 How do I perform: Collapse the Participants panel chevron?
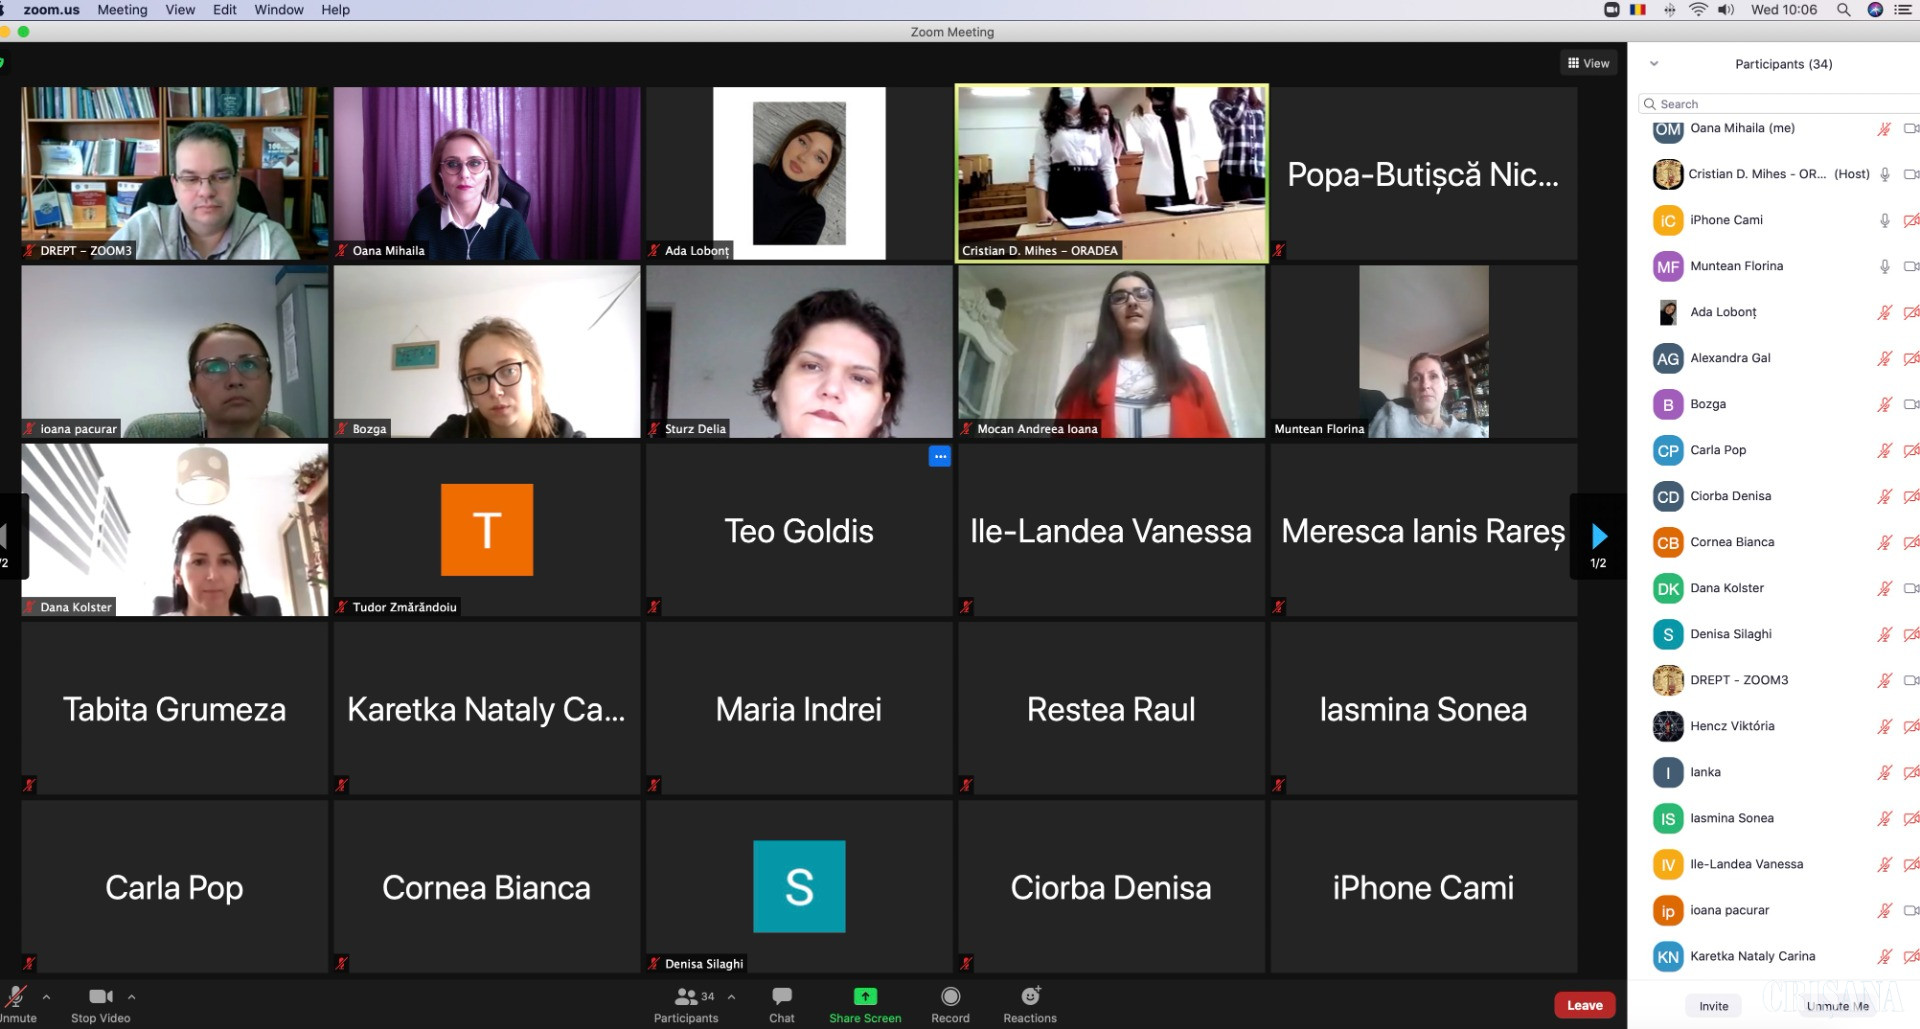coord(1654,64)
